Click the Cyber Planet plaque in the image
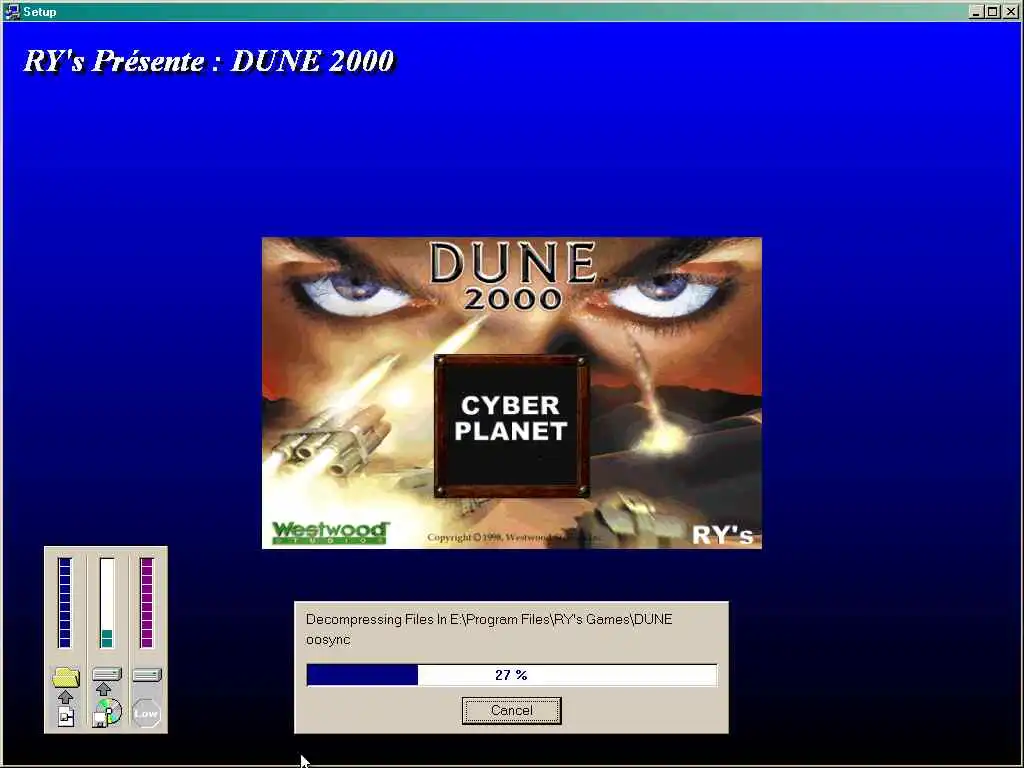The width and height of the screenshot is (1024, 768). (511, 426)
